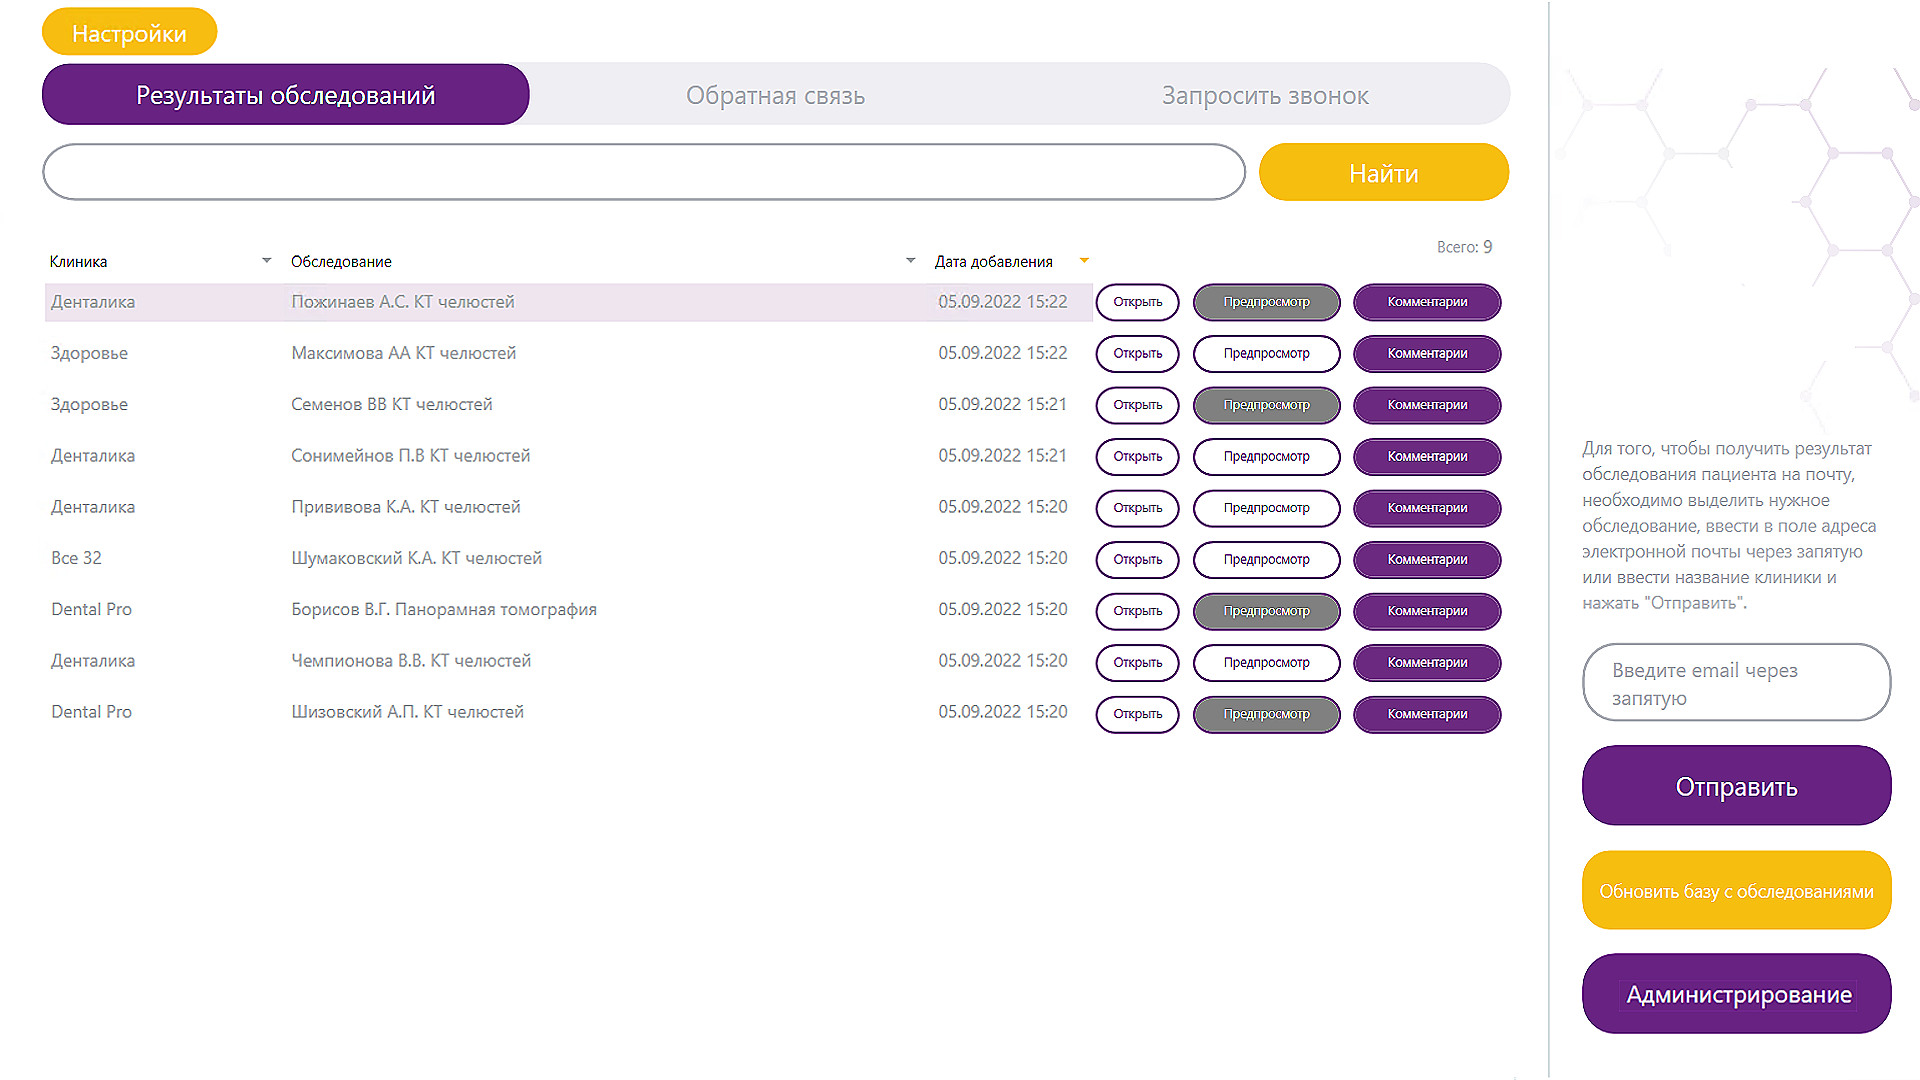This screenshot has width=1920, height=1080.
Task: Open Комментарии for Семенов ВВ row
Action: tap(1427, 405)
